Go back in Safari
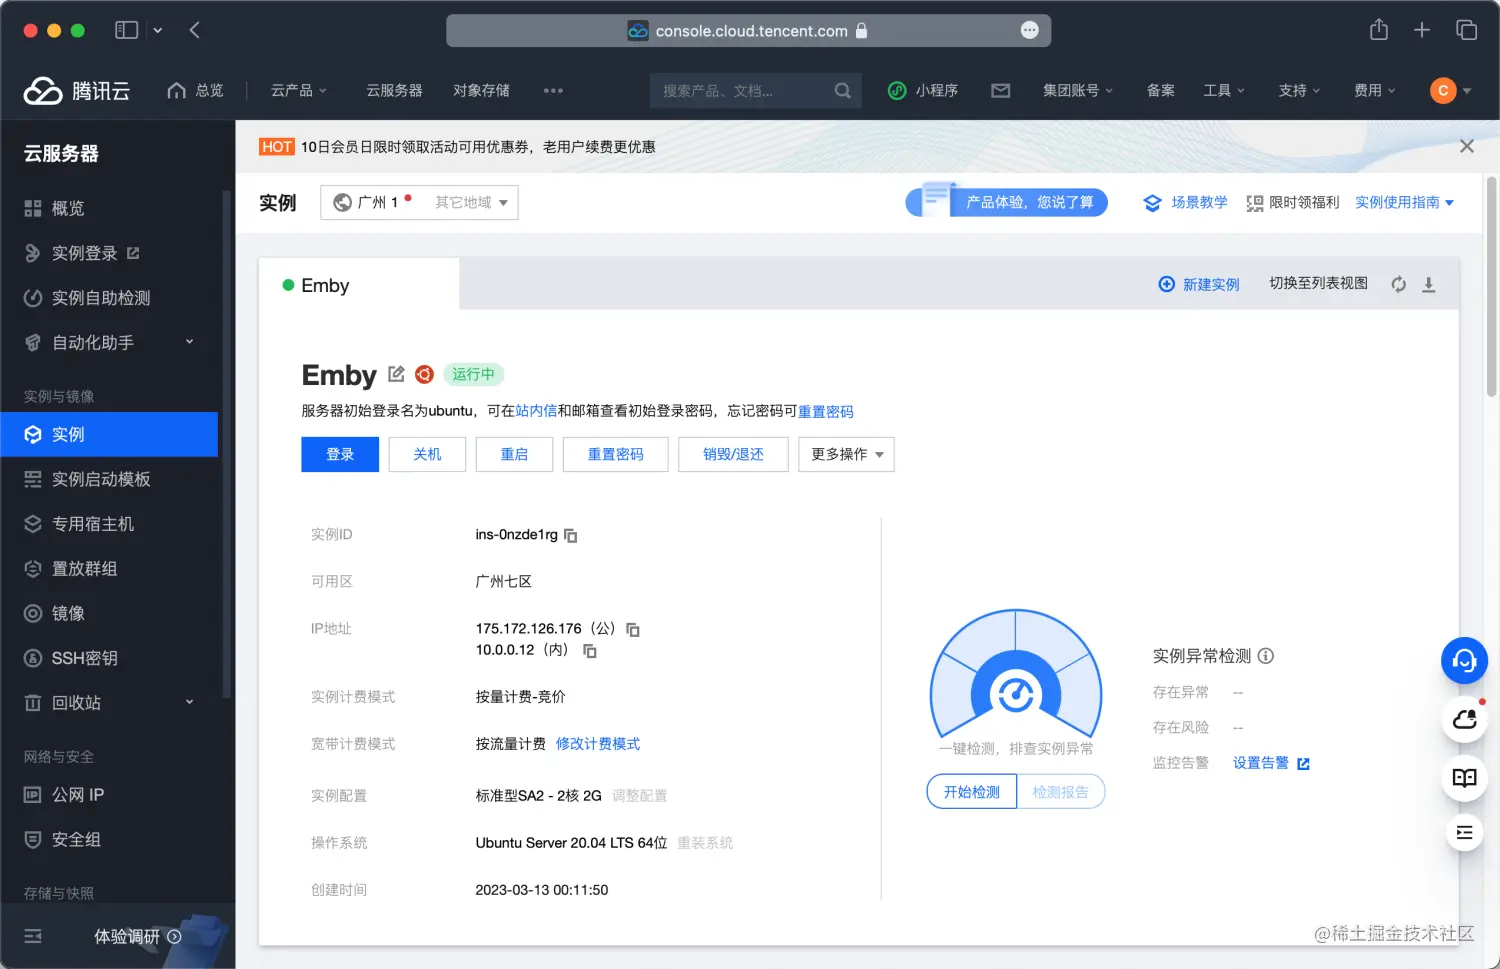Viewport: 1500px width, 969px height. (194, 30)
